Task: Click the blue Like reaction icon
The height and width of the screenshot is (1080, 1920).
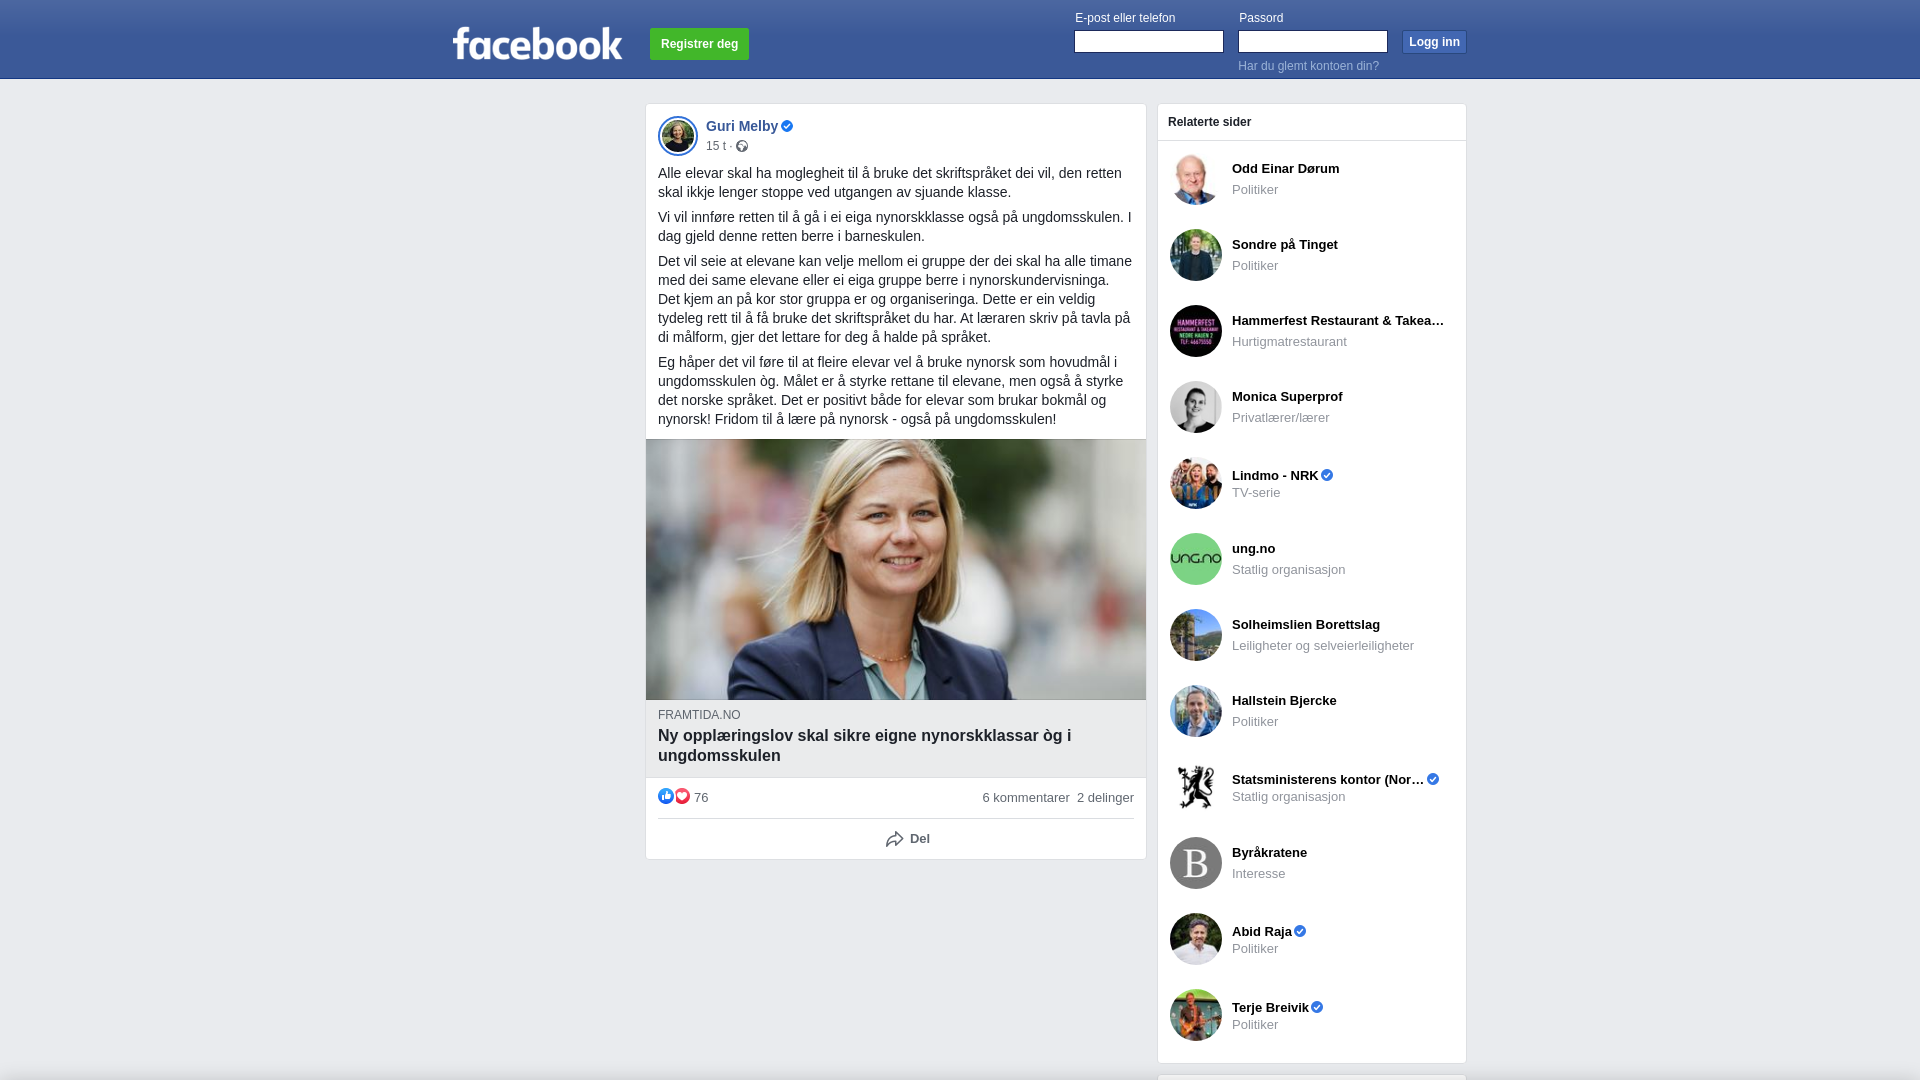Action: coord(666,796)
